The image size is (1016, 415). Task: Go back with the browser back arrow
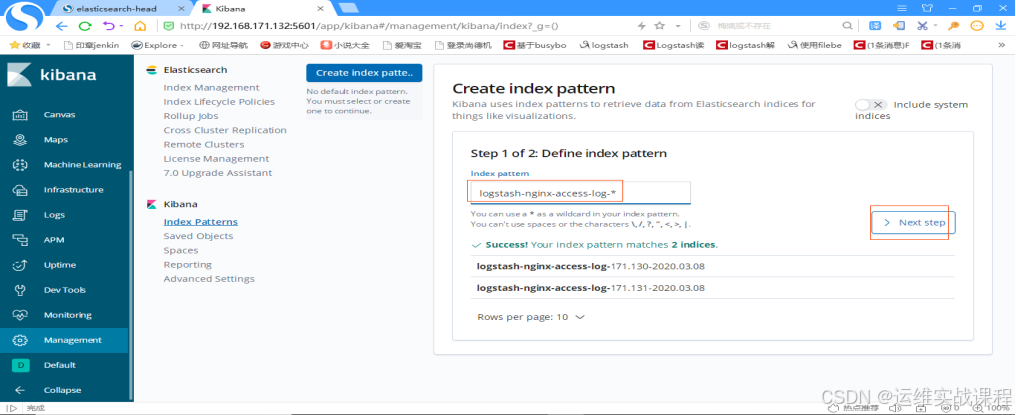62,26
